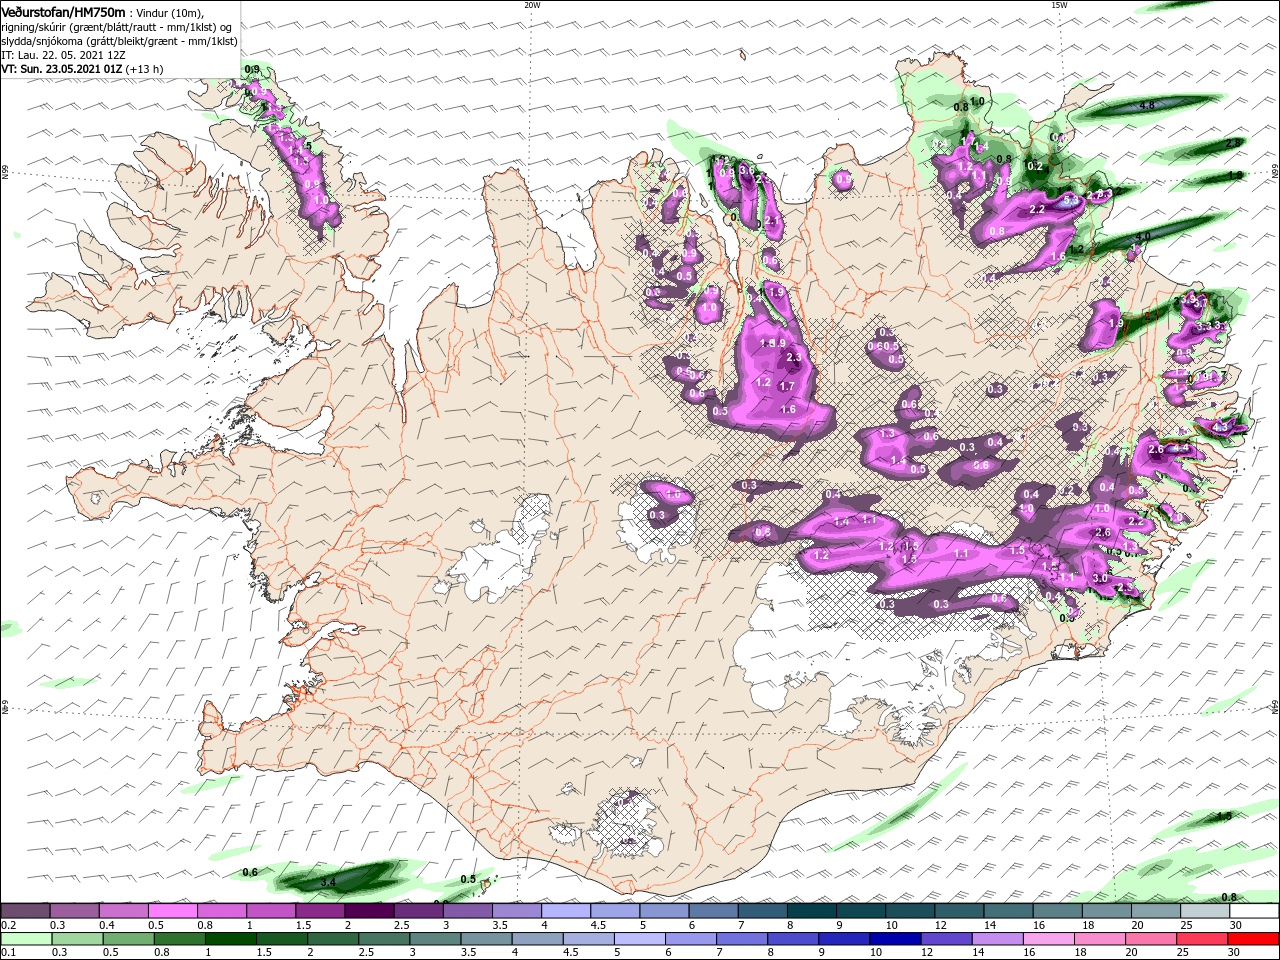Click the upper legend swatch between 25 and 30
The image size is (1280, 960).
(x=1206, y=911)
